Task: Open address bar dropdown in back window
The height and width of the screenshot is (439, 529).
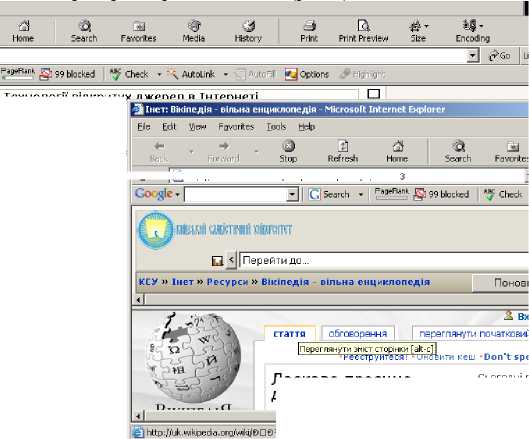Action: pos(473,56)
